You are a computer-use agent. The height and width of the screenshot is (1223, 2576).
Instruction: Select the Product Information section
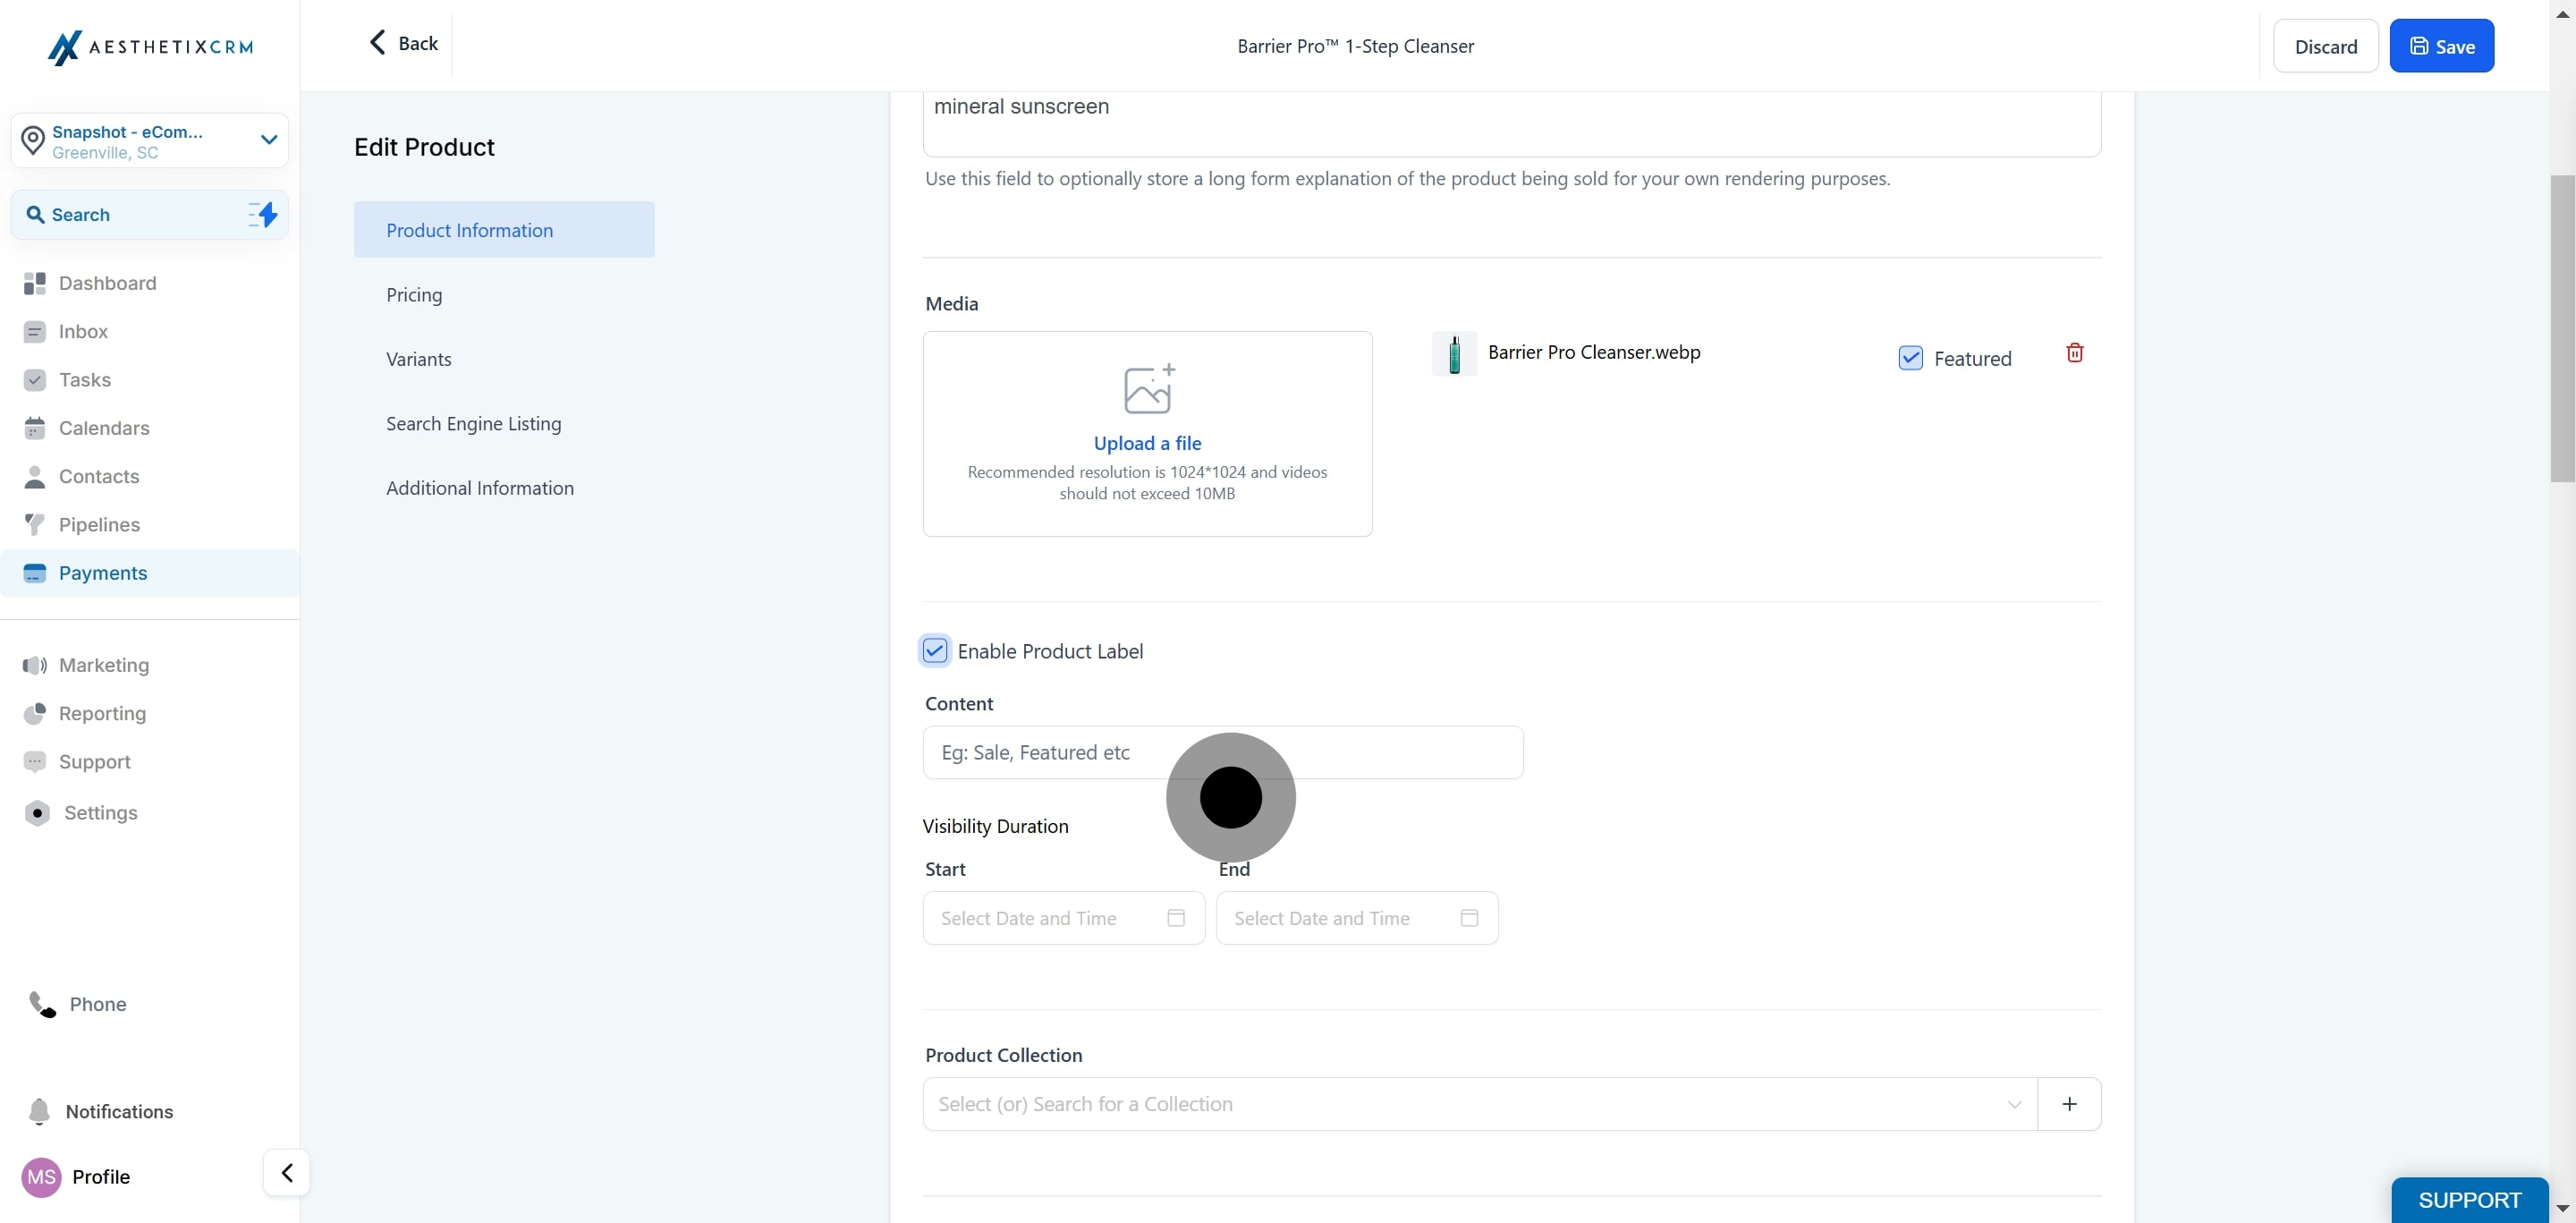click(x=504, y=230)
